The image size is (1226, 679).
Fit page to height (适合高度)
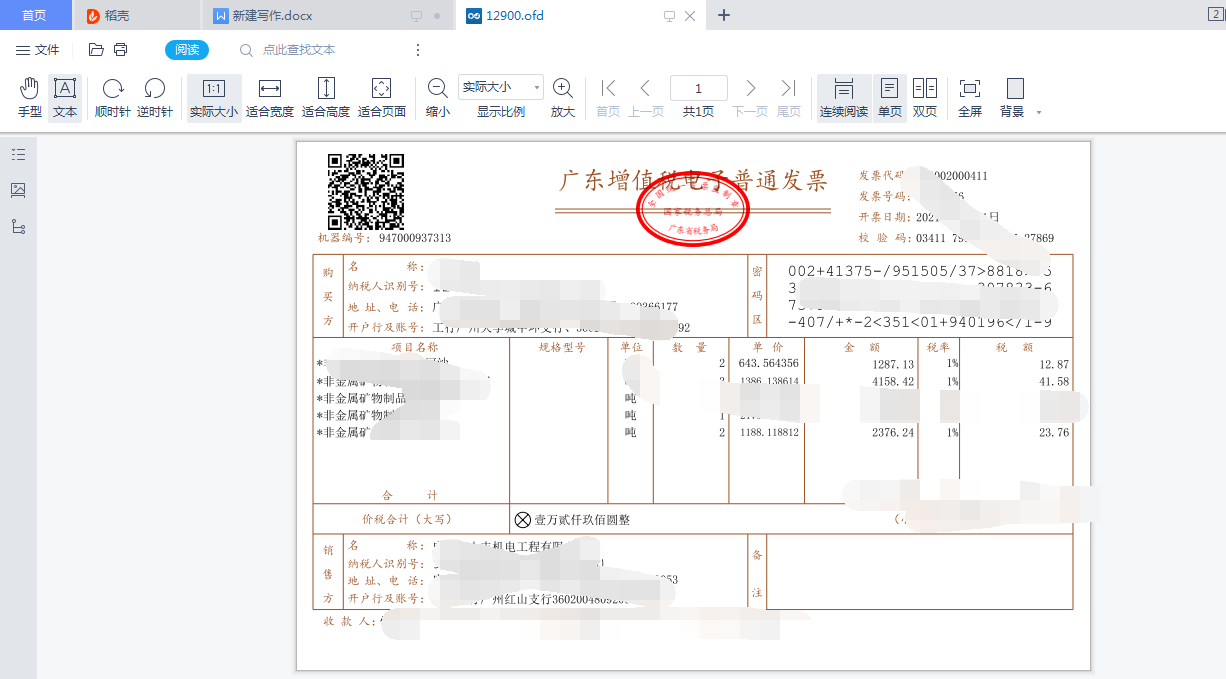pos(326,98)
